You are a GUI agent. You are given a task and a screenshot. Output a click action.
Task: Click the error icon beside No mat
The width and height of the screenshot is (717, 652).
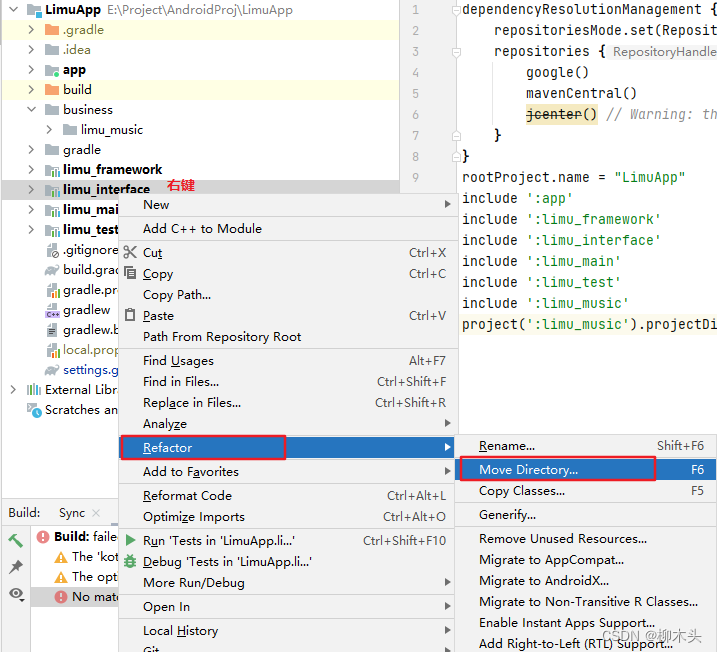pyautogui.click(x=61, y=597)
